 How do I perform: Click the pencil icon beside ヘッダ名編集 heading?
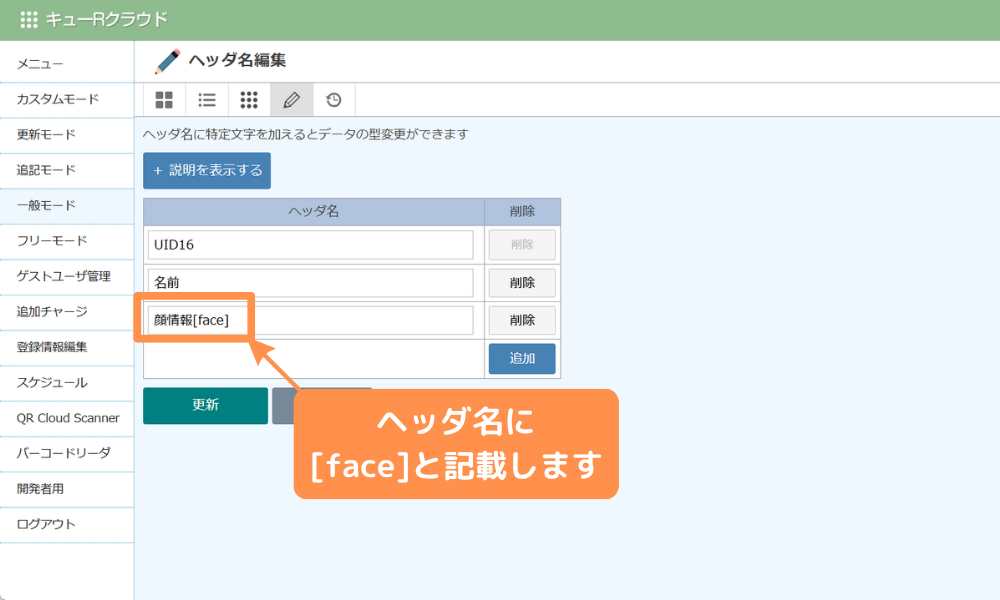point(164,60)
